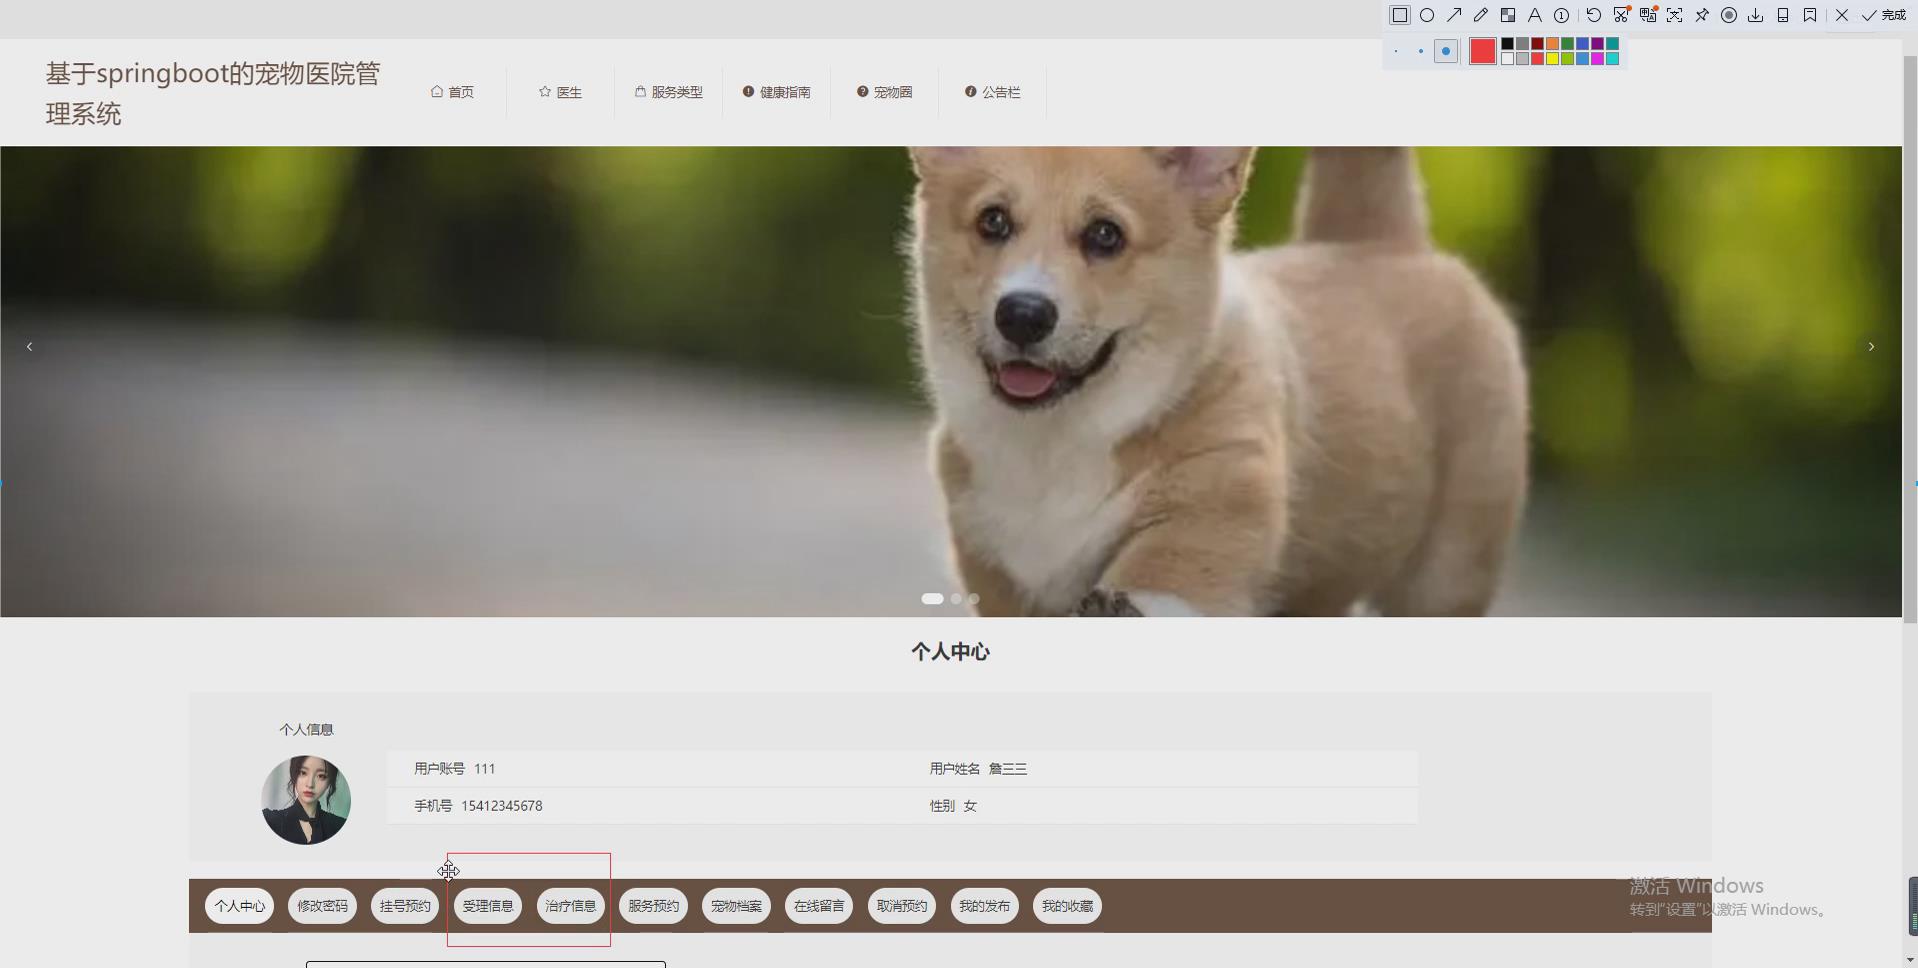1918x968 pixels.
Task: Pick the yellow color swatch
Action: (x=1552, y=58)
